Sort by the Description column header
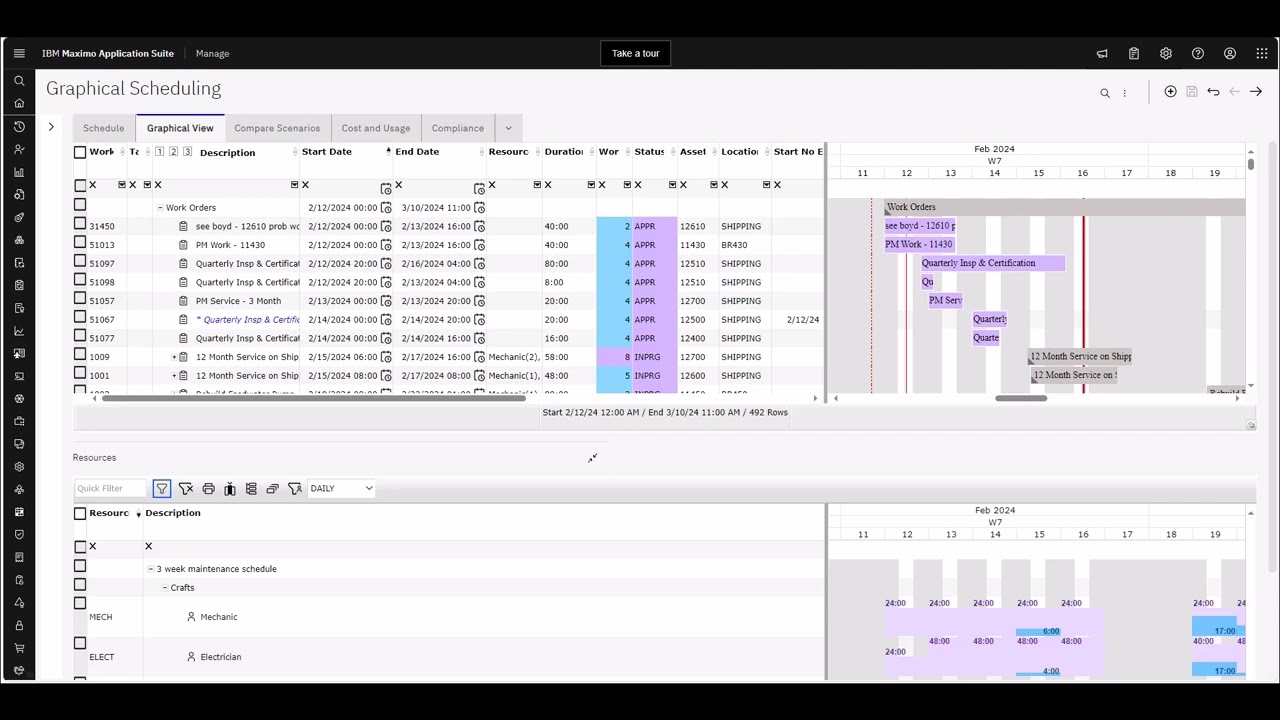The height and width of the screenshot is (720, 1280). click(227, 153)
